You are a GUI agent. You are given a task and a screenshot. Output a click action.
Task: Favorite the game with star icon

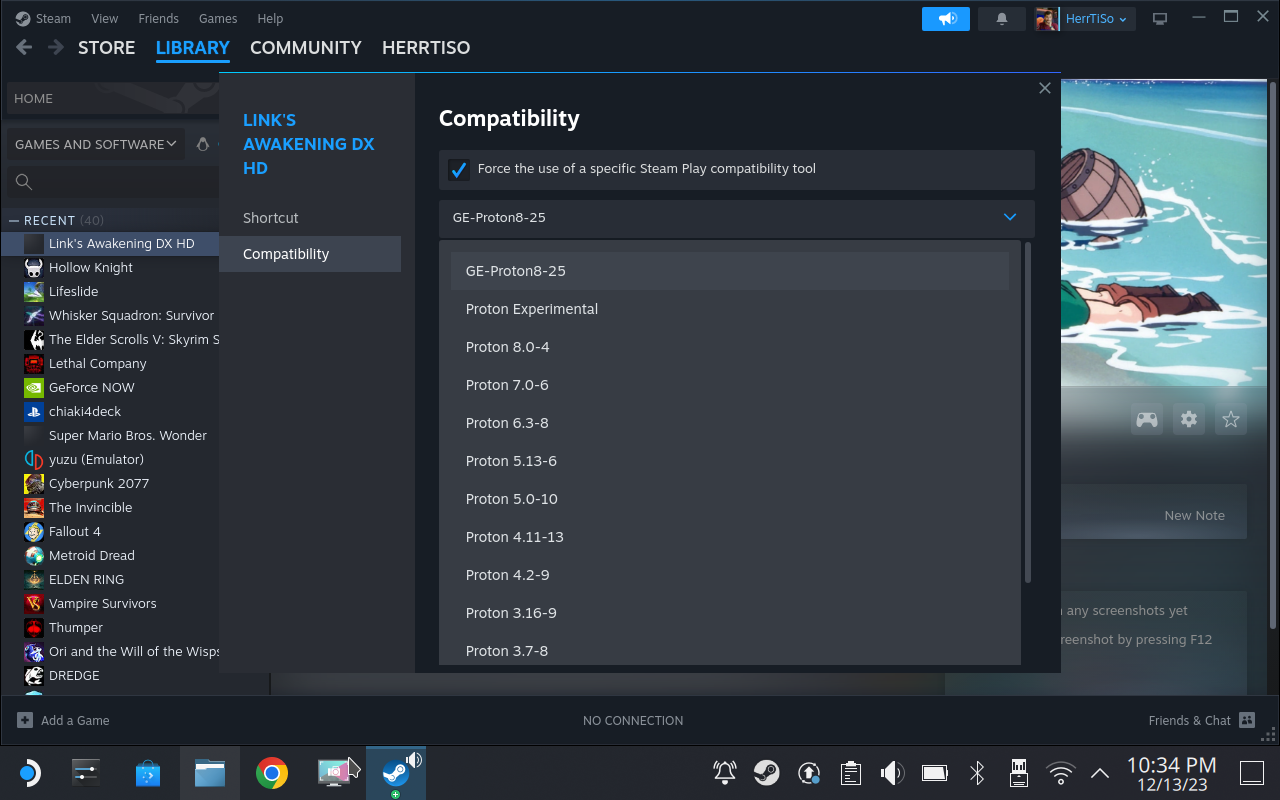pos(1231,420)
